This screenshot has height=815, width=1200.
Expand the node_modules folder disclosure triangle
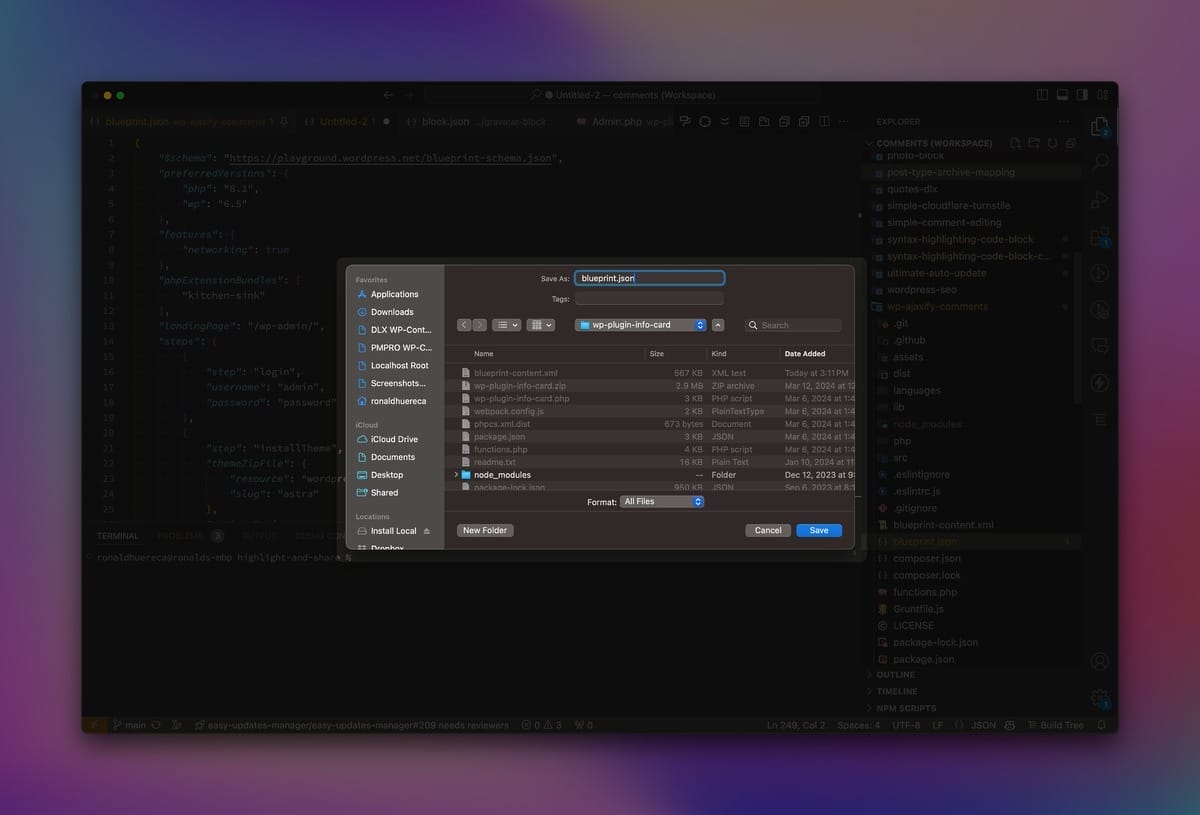point(456,475)
